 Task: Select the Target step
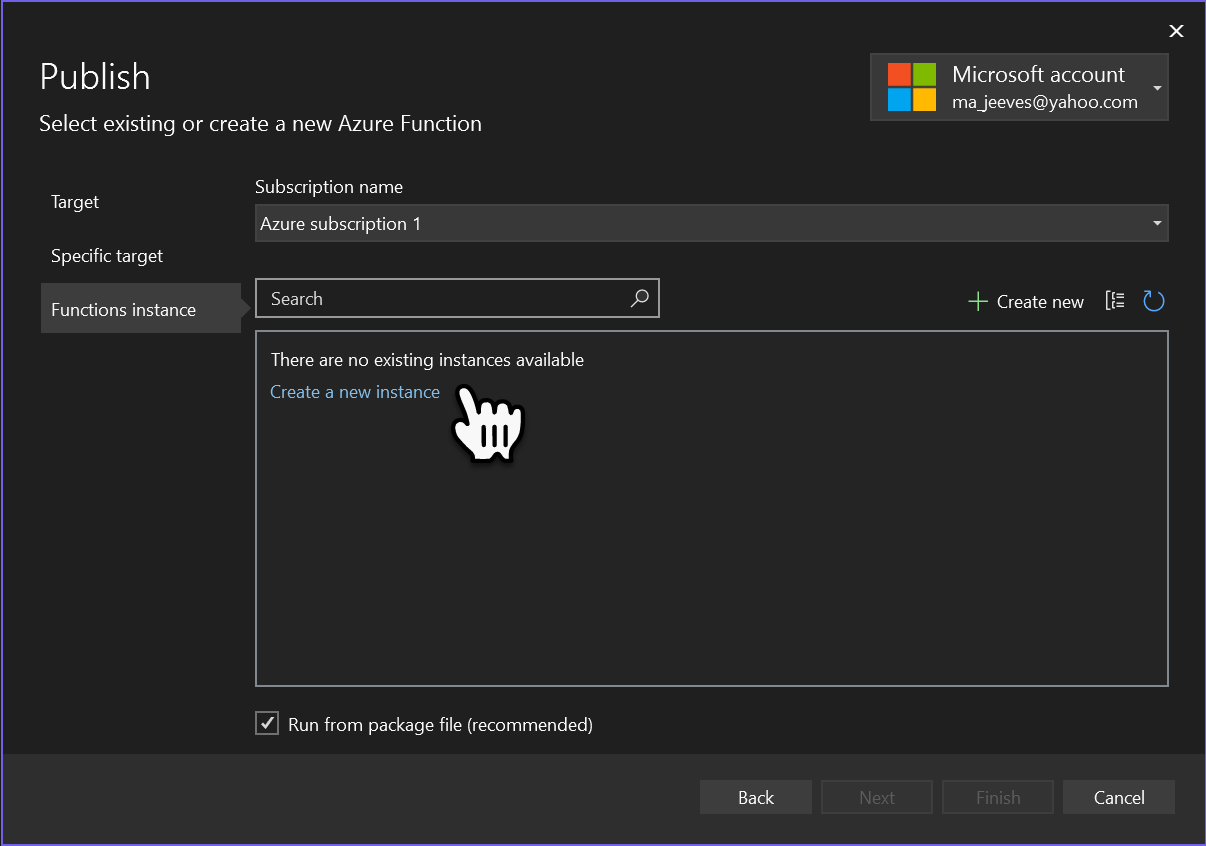tap(74, 201)
